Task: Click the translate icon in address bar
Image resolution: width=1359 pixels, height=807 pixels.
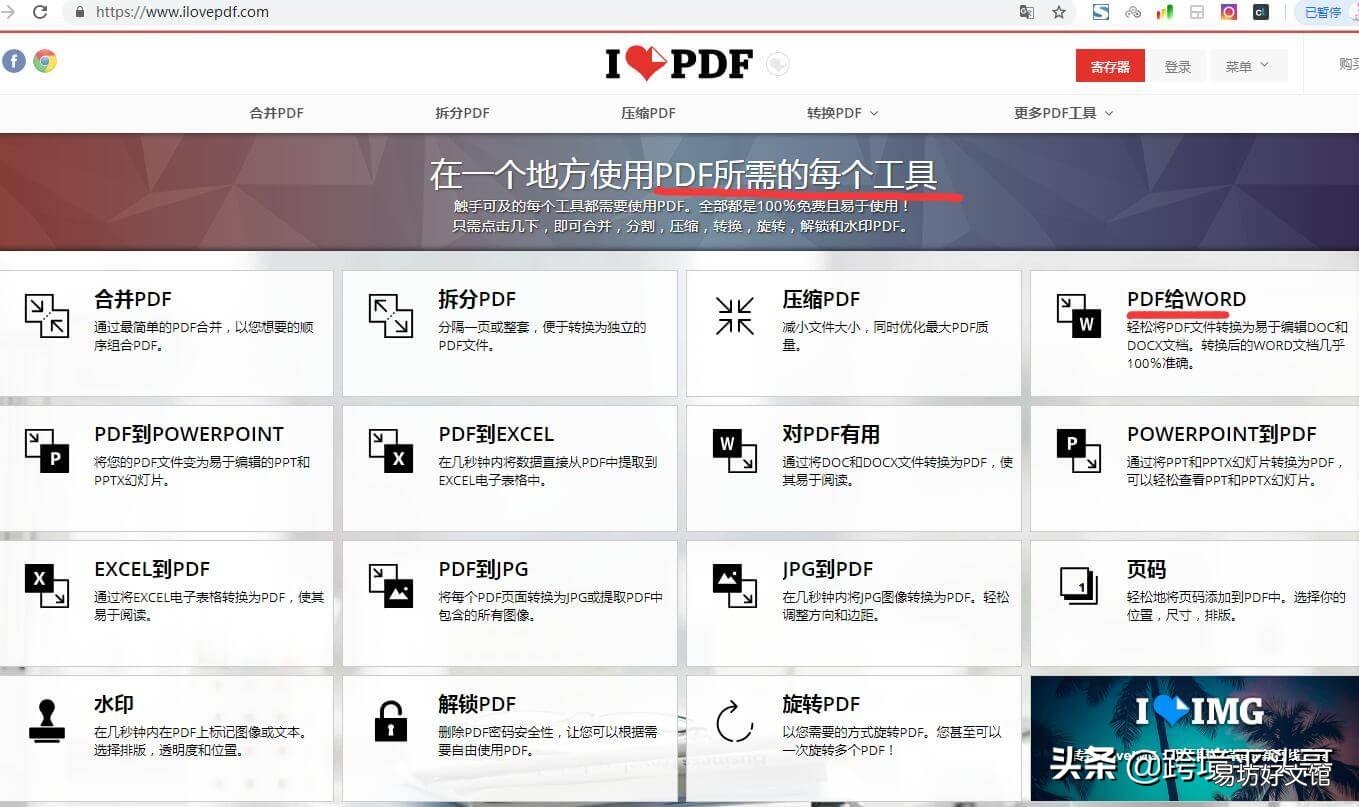Action: coord(1026,12)
